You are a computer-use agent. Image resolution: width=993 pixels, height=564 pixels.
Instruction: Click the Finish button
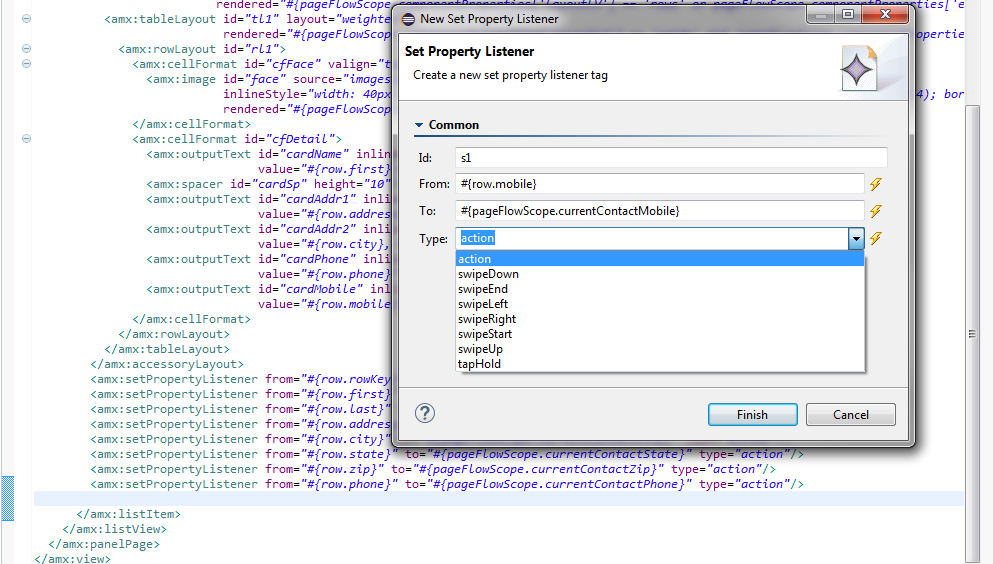tap(752, 415)
